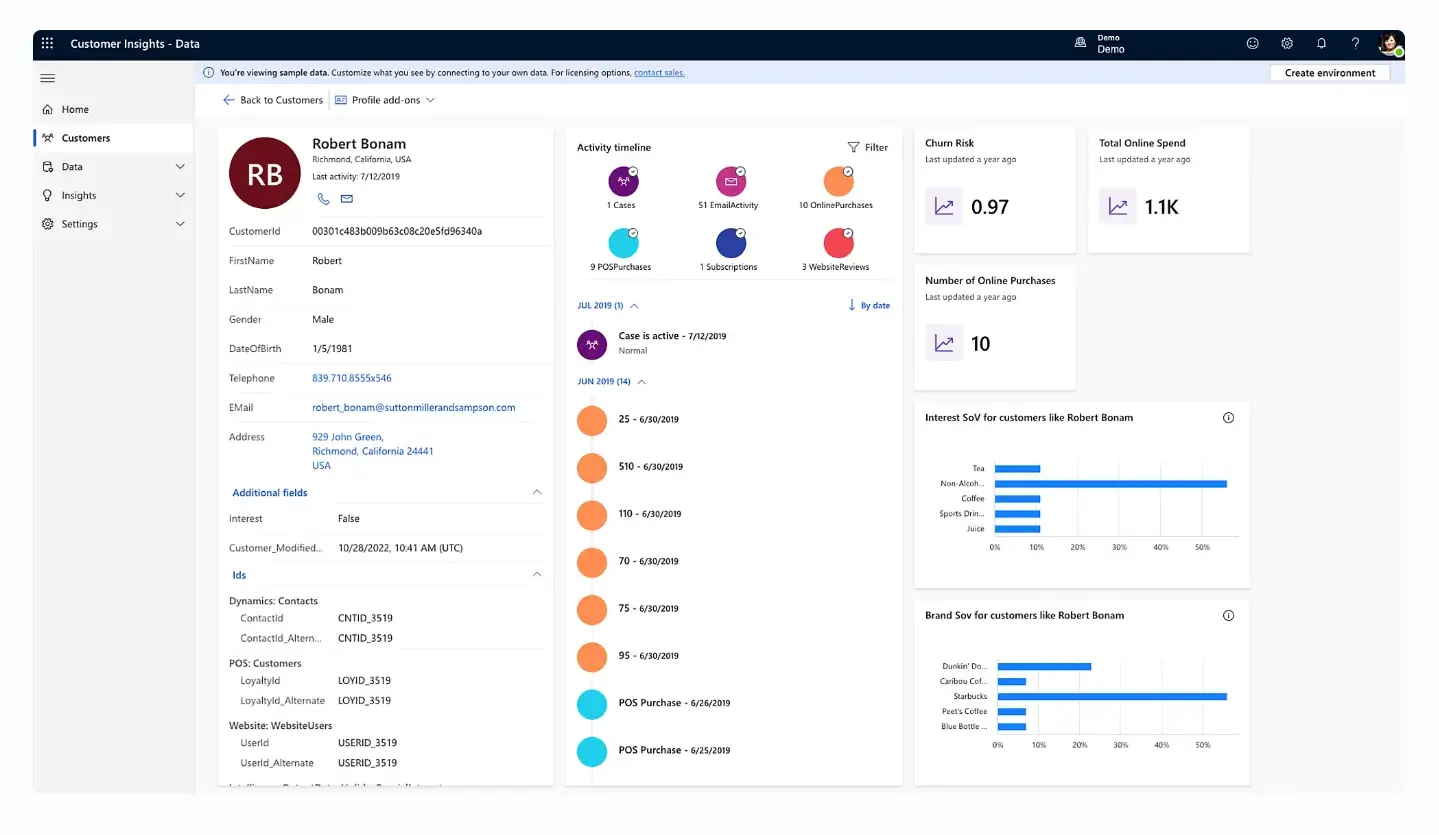1439x835 pixels.
Task: Open the app launcher waffle icon
Action: coord(47,44)
